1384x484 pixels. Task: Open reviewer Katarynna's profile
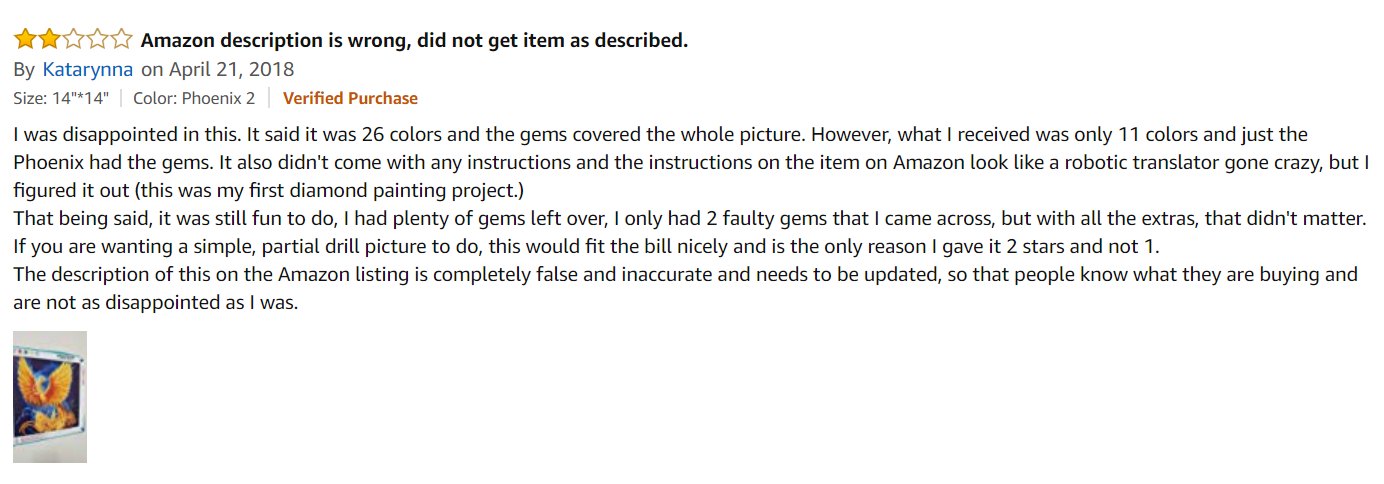pyautogui.click(x=88, y=70)
